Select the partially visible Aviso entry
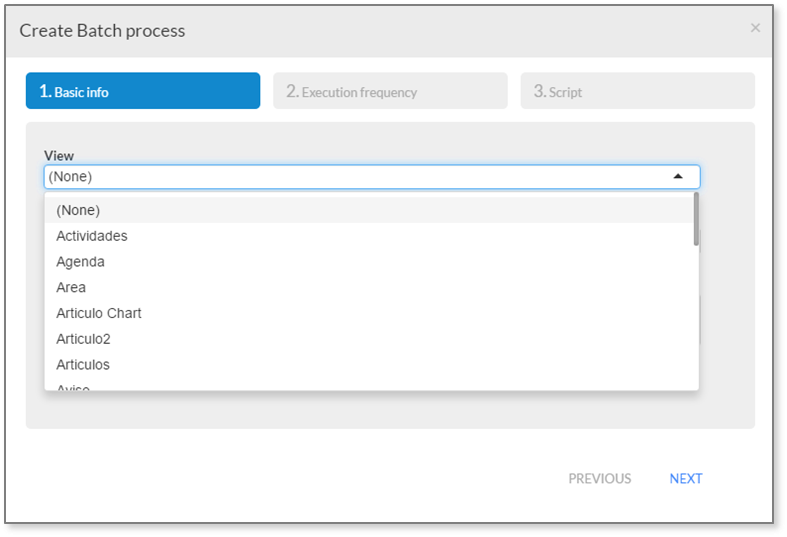The image size is (787, 537). pyautogui.click(x=369, y=386)
